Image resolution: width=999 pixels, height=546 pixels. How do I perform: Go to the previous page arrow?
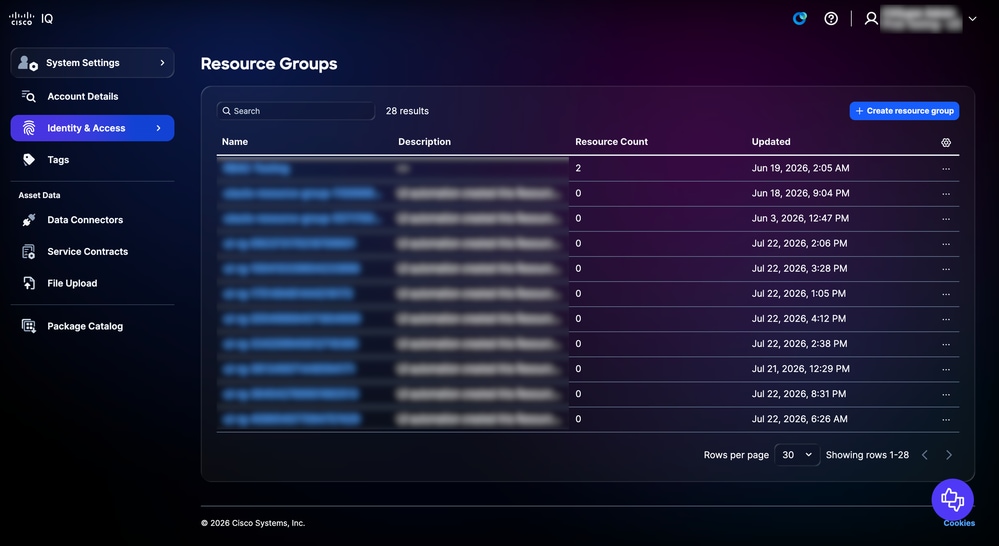[x=924, y=455]
